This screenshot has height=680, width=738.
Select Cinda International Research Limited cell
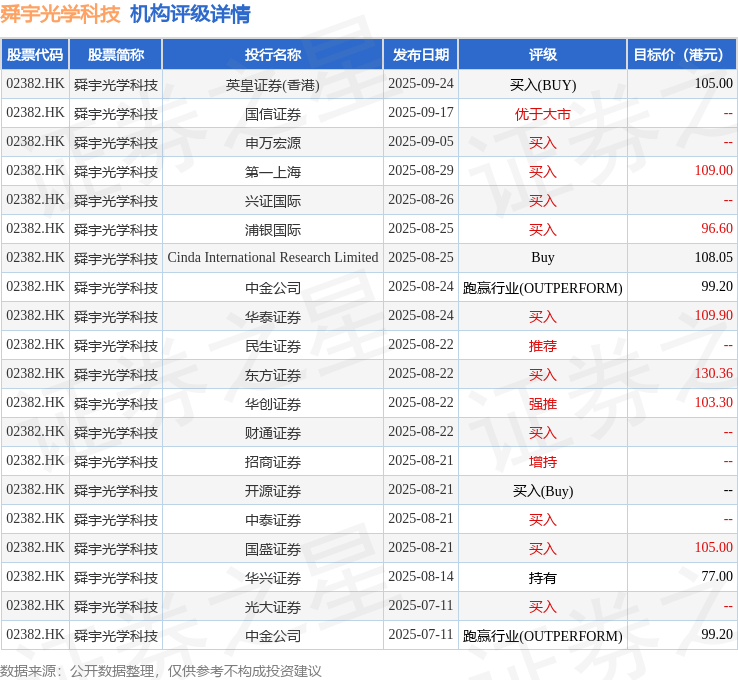(273, 258)
